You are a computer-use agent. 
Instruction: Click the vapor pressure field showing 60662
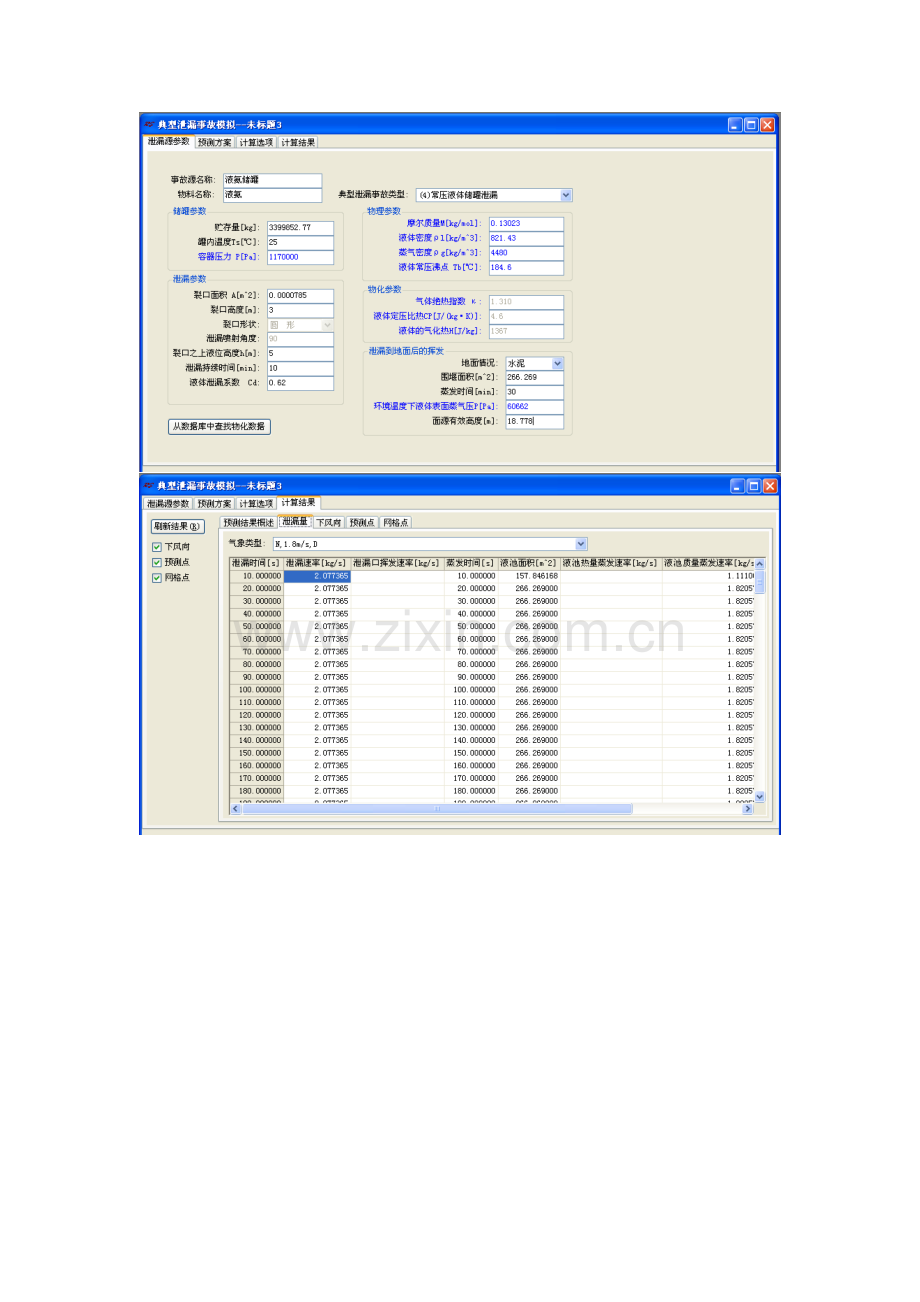[x=534, y=406]
